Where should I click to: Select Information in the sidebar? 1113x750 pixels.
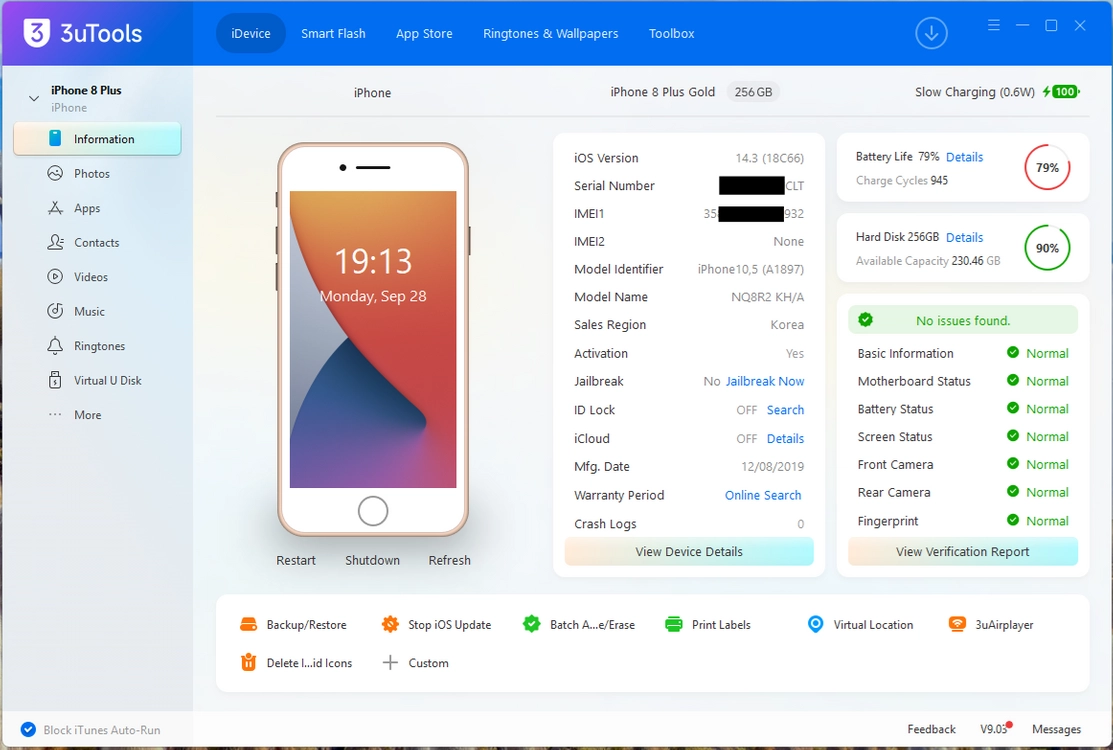click(x=97, y=139)
